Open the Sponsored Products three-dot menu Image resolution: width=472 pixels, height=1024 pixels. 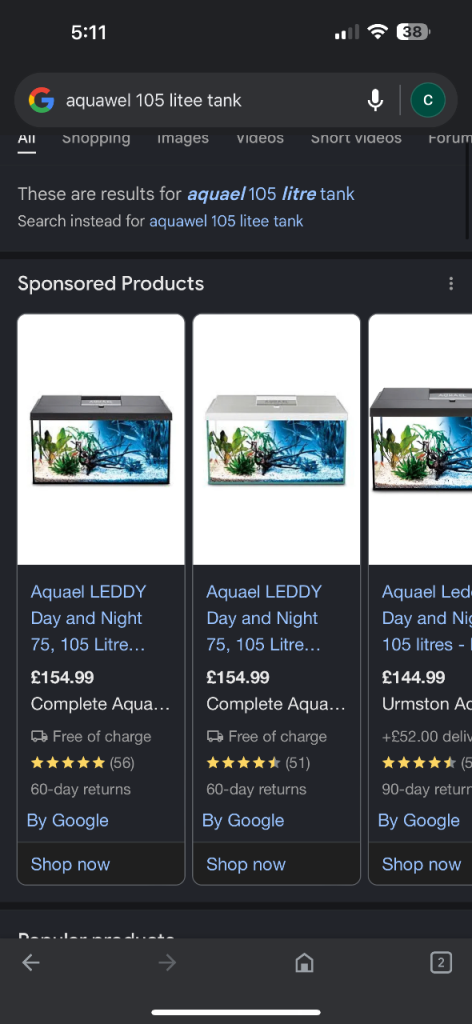450,283
